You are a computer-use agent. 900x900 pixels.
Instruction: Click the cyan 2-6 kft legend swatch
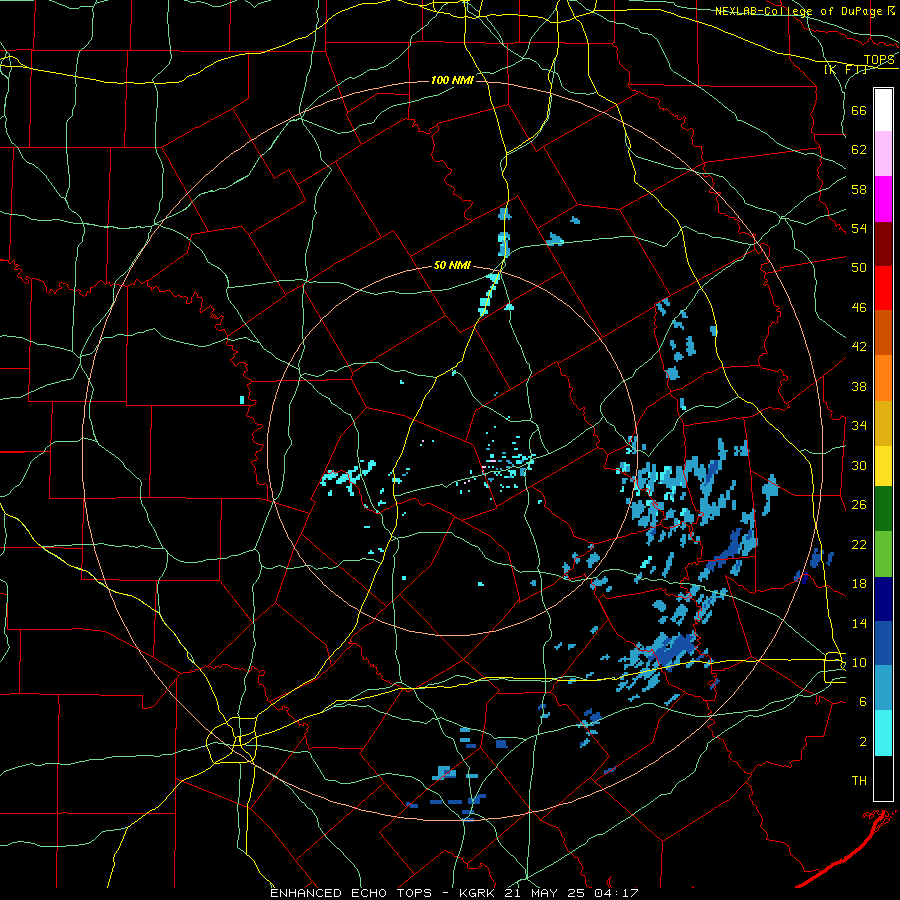[x=883, y=733]
